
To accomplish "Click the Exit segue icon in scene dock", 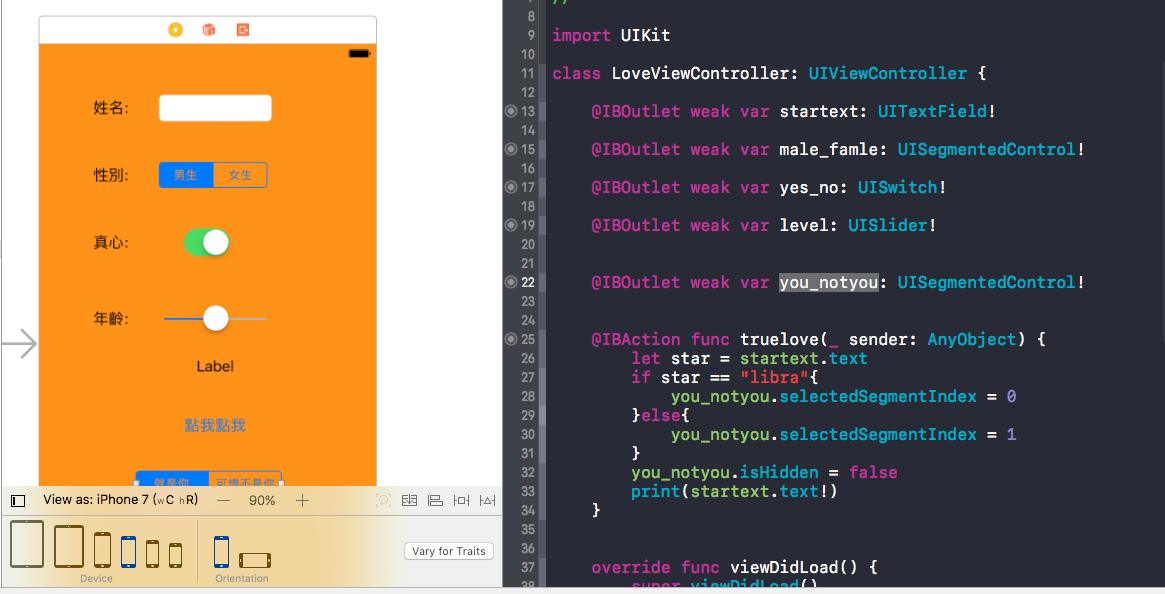I will (242, 30).
